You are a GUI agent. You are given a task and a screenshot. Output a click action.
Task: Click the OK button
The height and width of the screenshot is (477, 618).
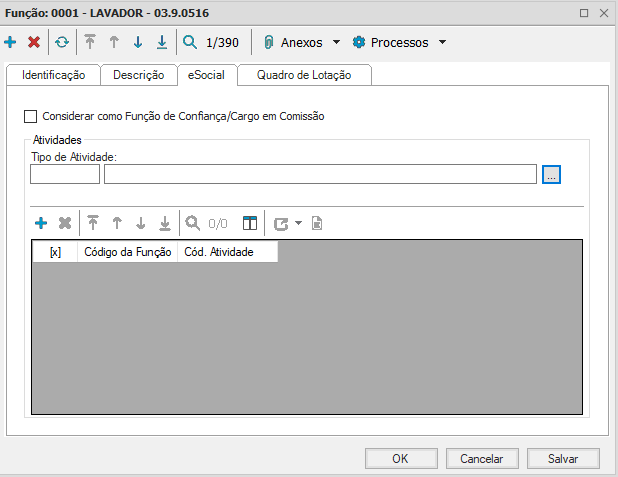tap(400, 458)
